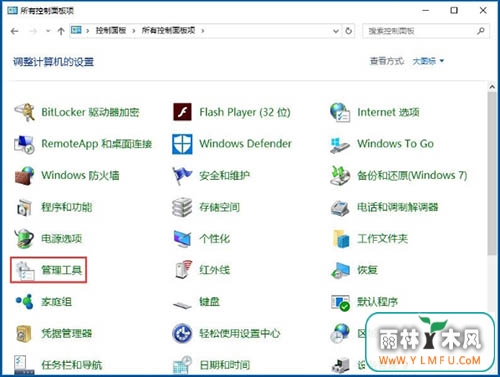Screen dimensions: 500x377
Task: Open the 恢复 text link
Action: pyautogui.click(x=367, y=270)
